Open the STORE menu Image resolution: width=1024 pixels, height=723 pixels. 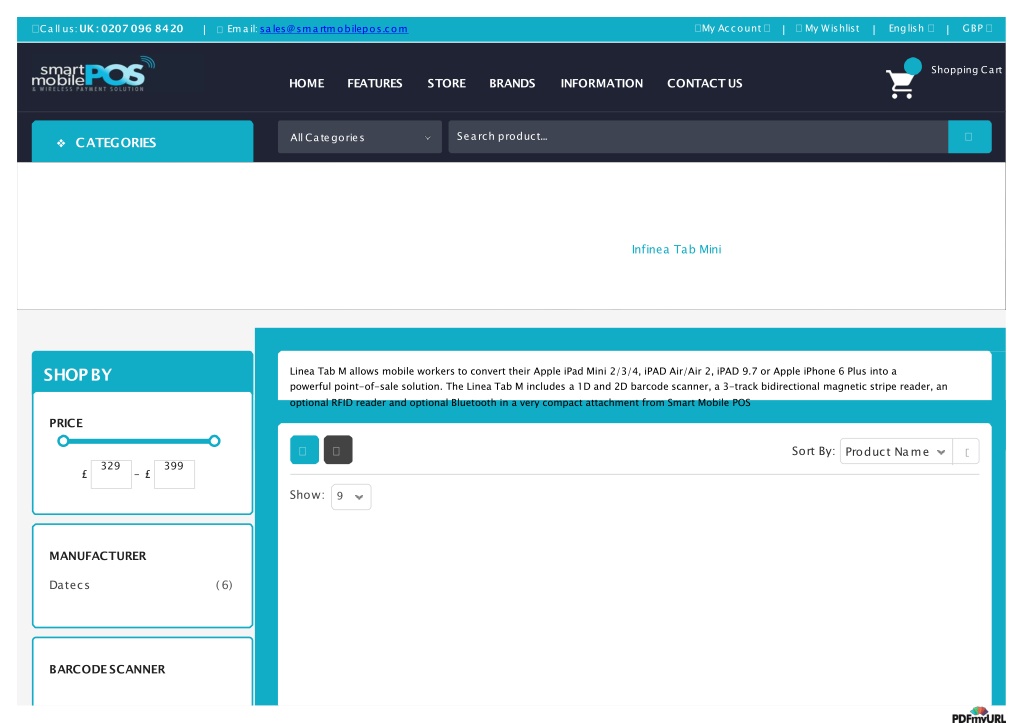click(447, 83)
